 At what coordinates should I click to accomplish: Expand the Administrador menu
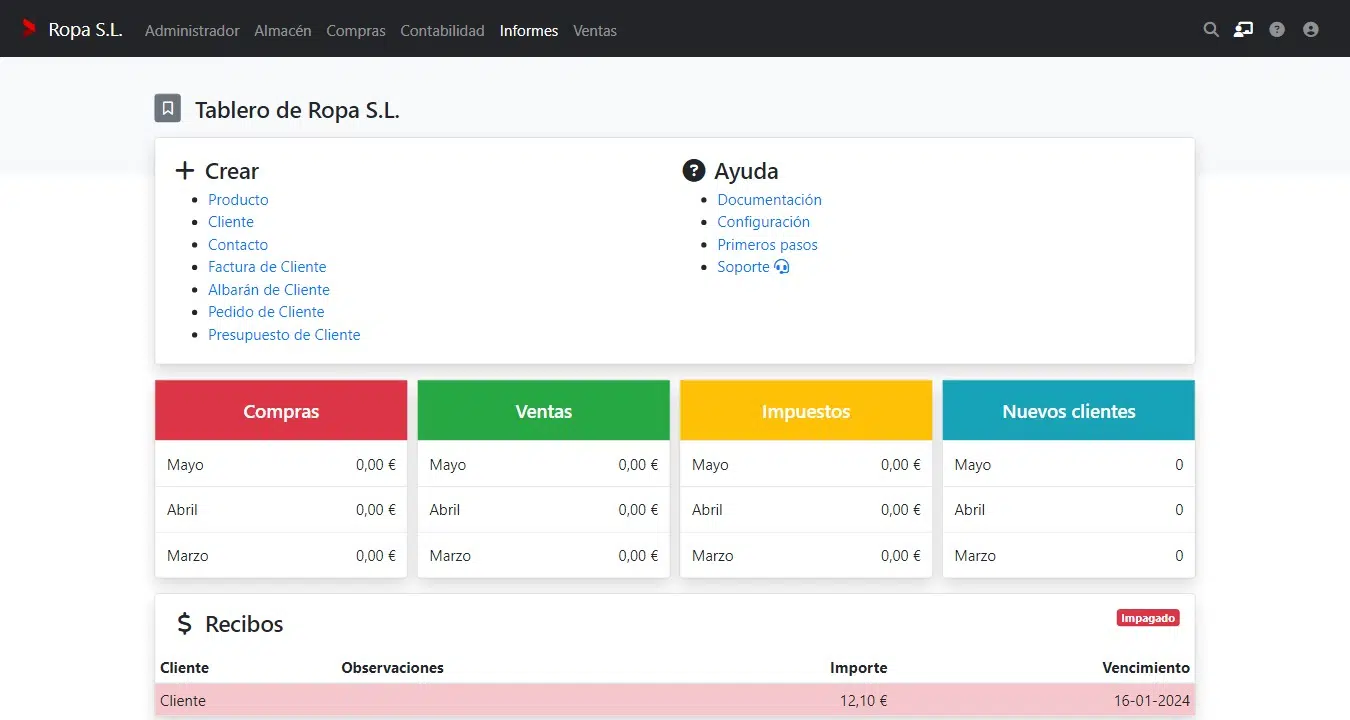(x=192, y=31)
